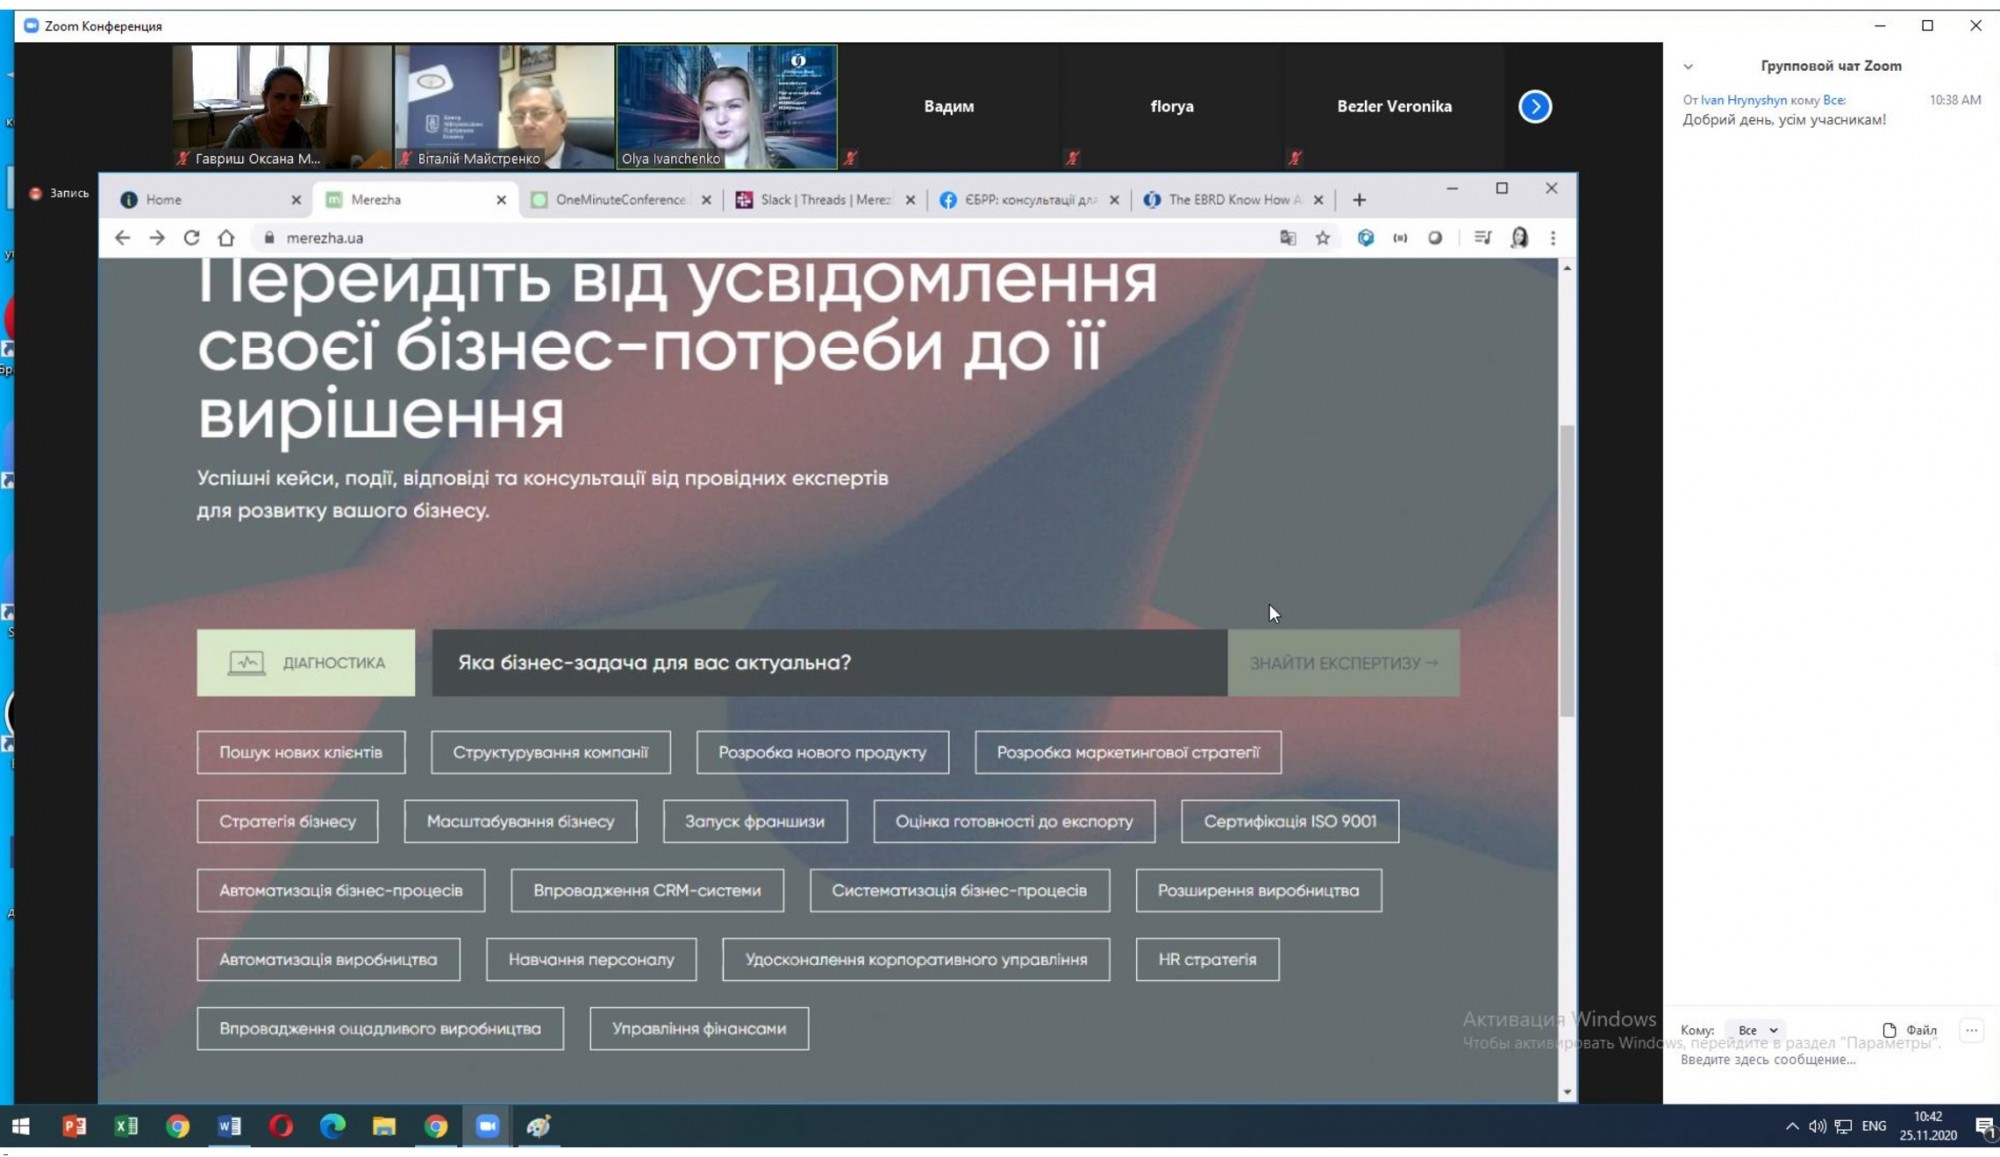The height and width of the screenshot is (1157, 2000).
Task: Click the page scrollbar down arrow
Action: click(1567, 1093)
